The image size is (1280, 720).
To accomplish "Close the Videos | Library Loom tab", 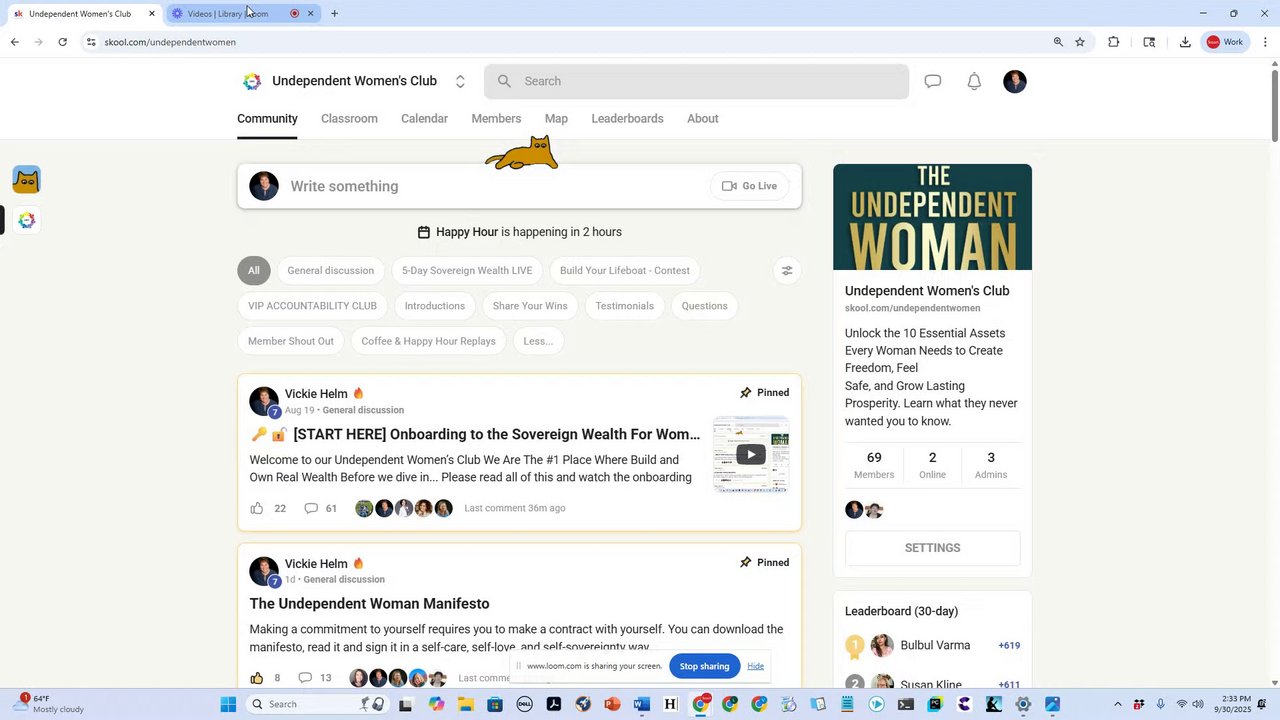I will click(x=311, y=14).
